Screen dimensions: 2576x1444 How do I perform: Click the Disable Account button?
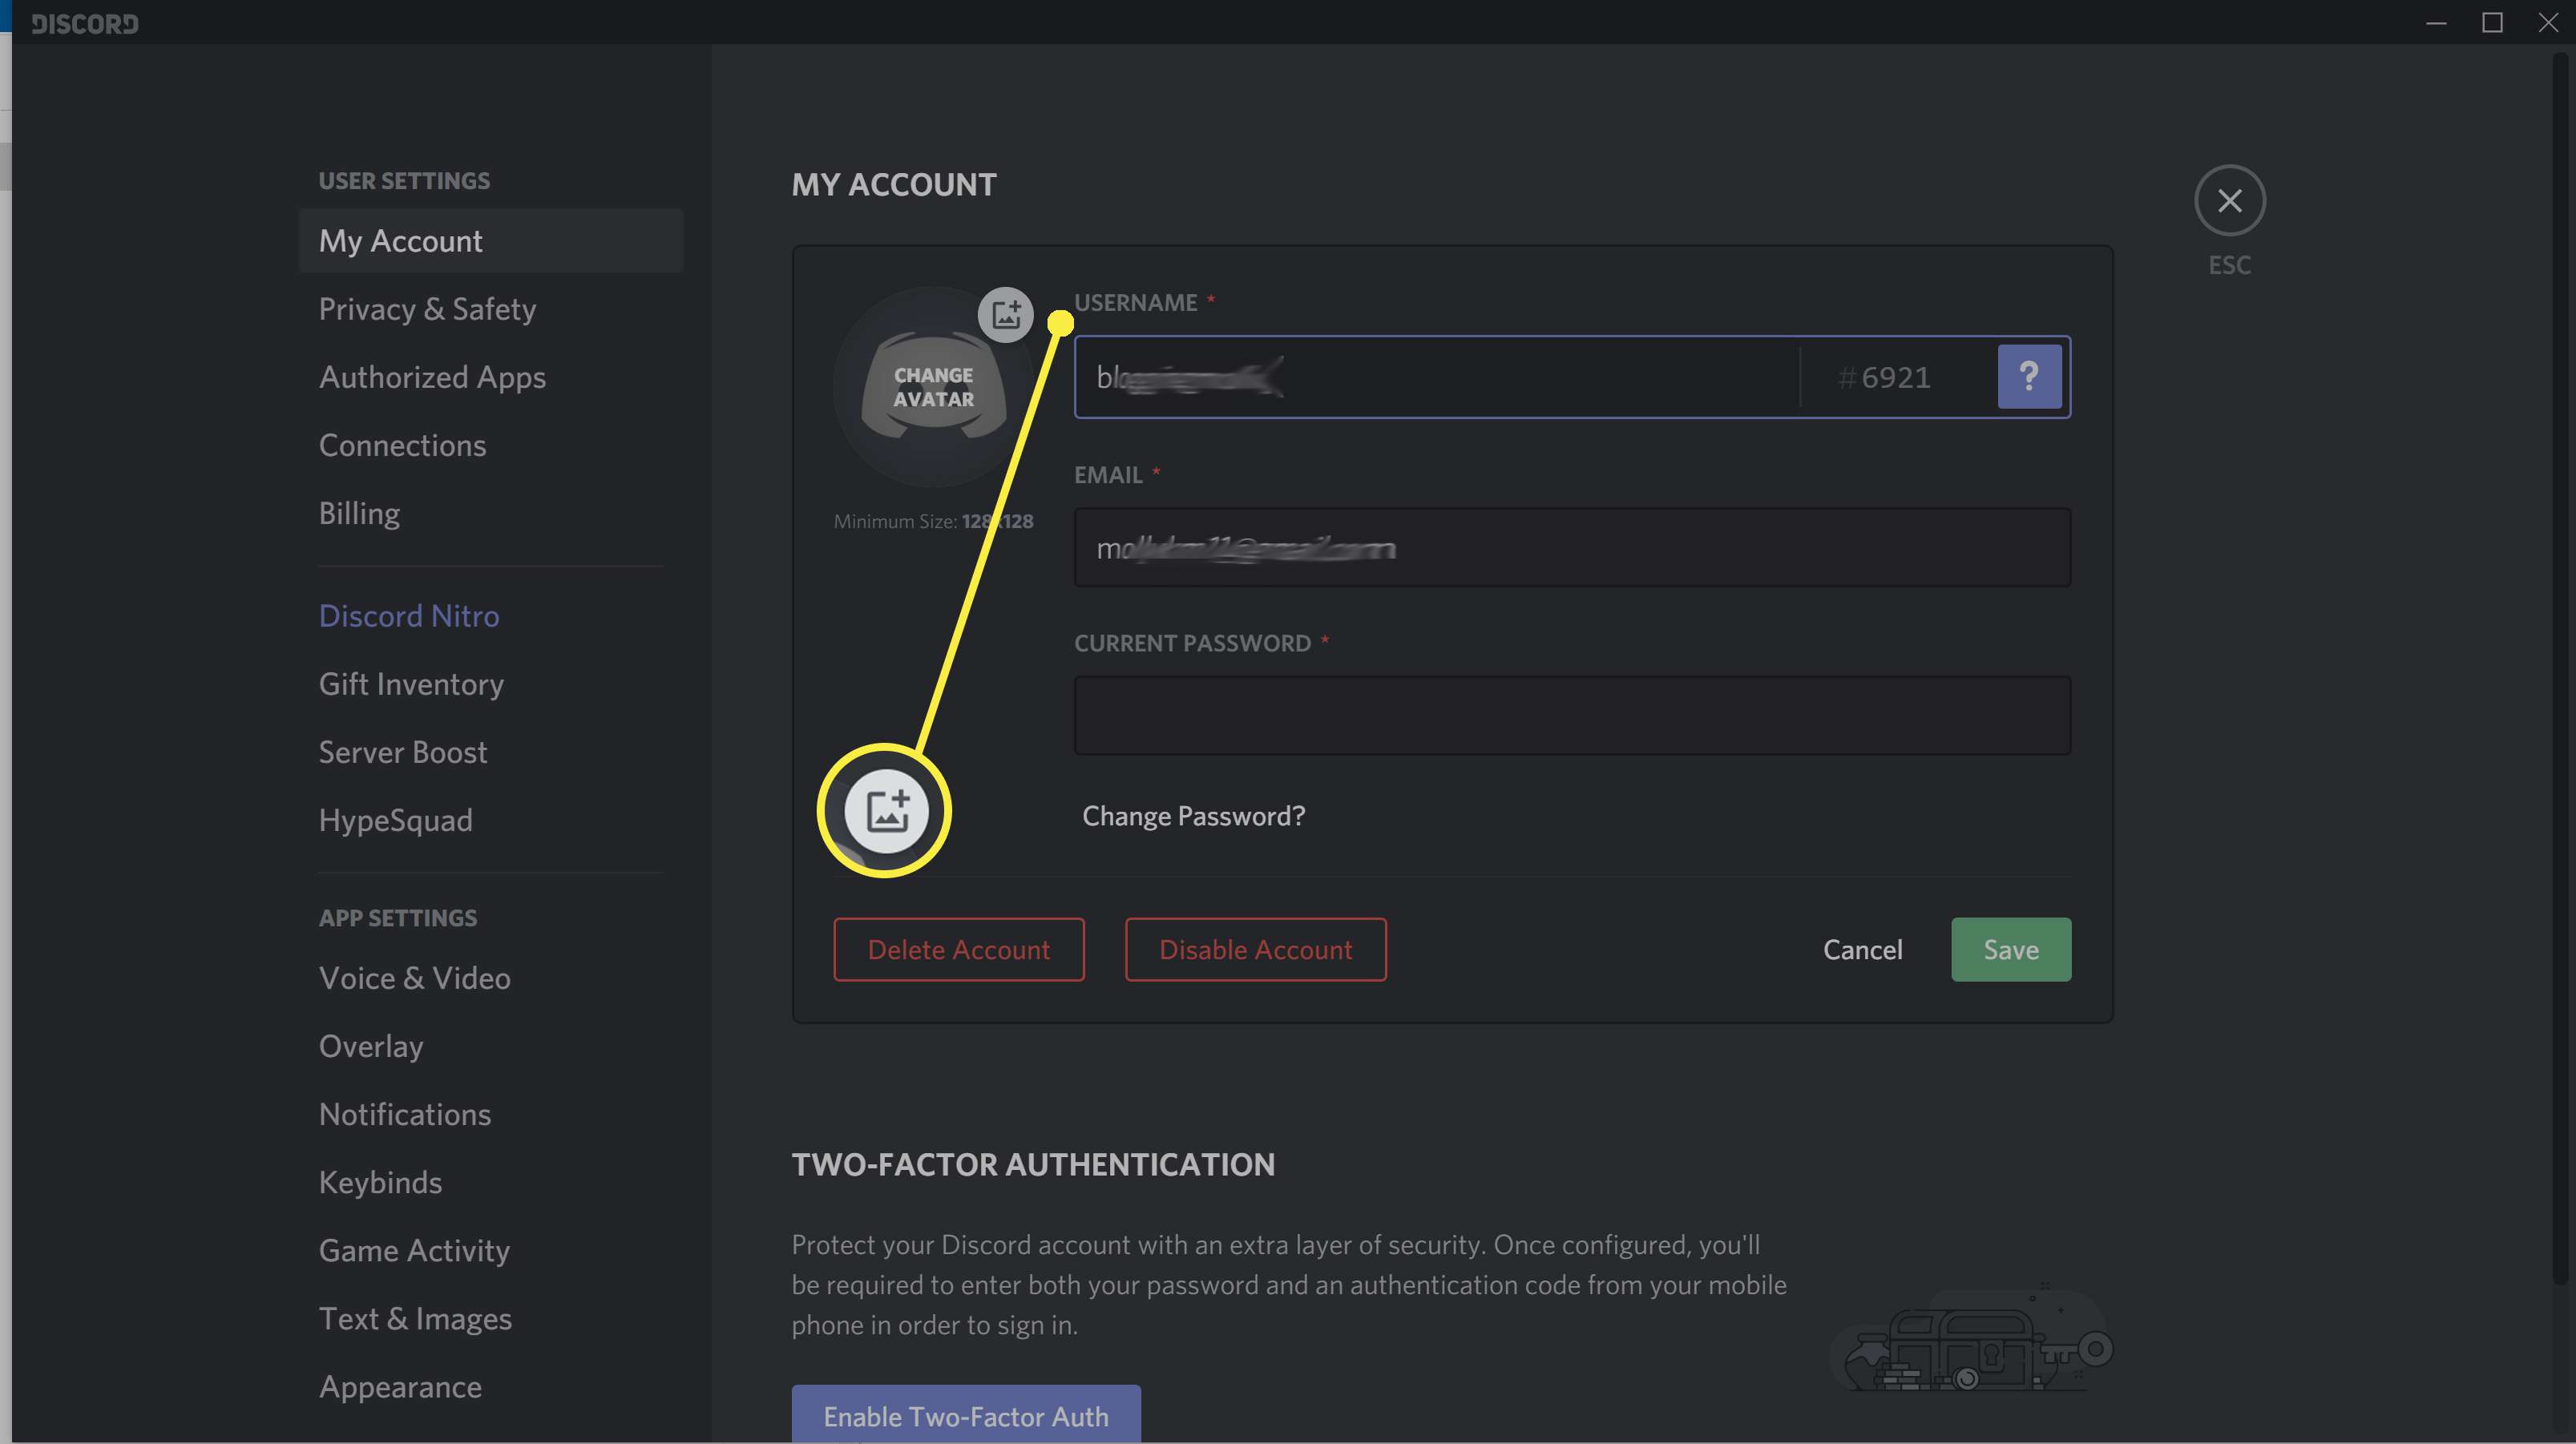coord(1254,949)
